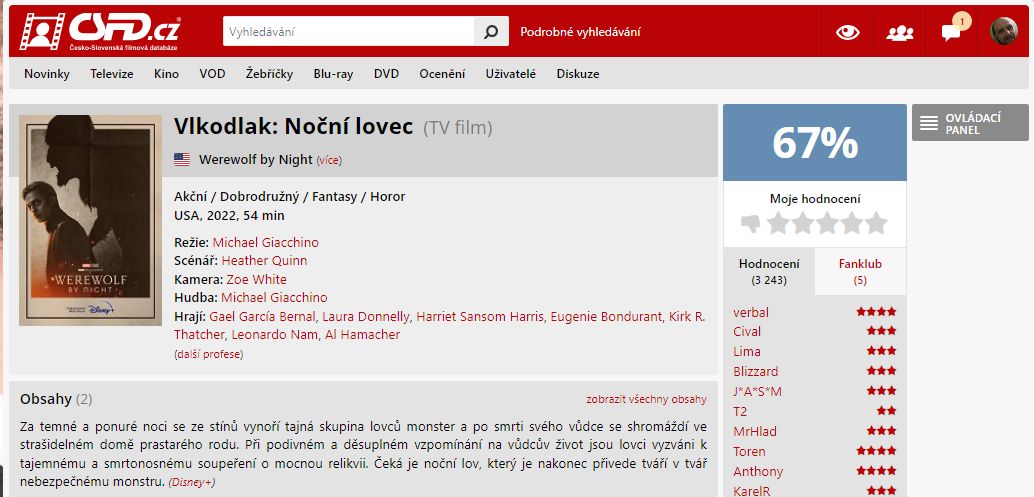Switch to the Fanklub tab
The image size is (1034, 497).
click(861, 272)
